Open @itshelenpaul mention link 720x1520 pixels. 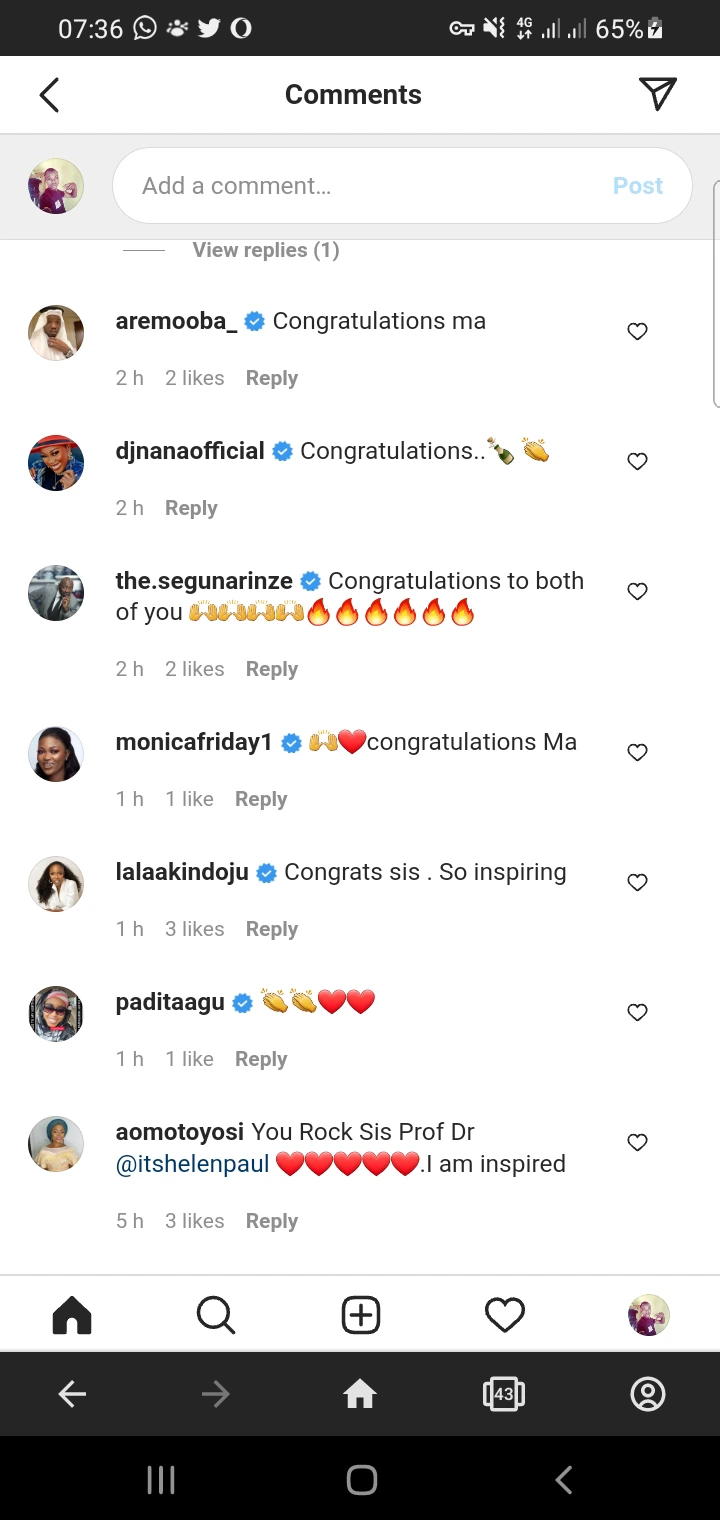pos(192,1164)
